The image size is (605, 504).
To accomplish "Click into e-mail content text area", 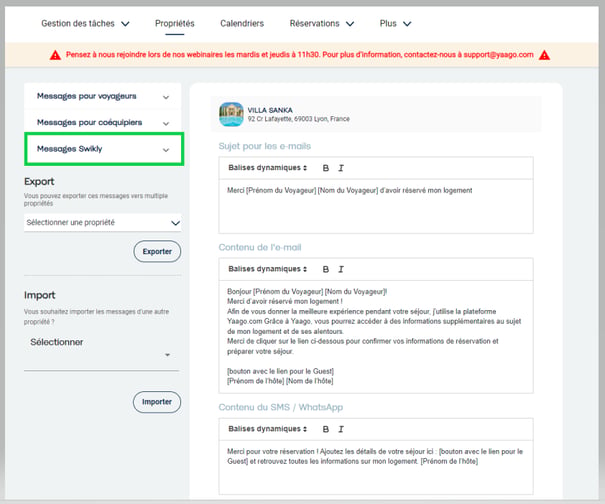I will 376,337.
